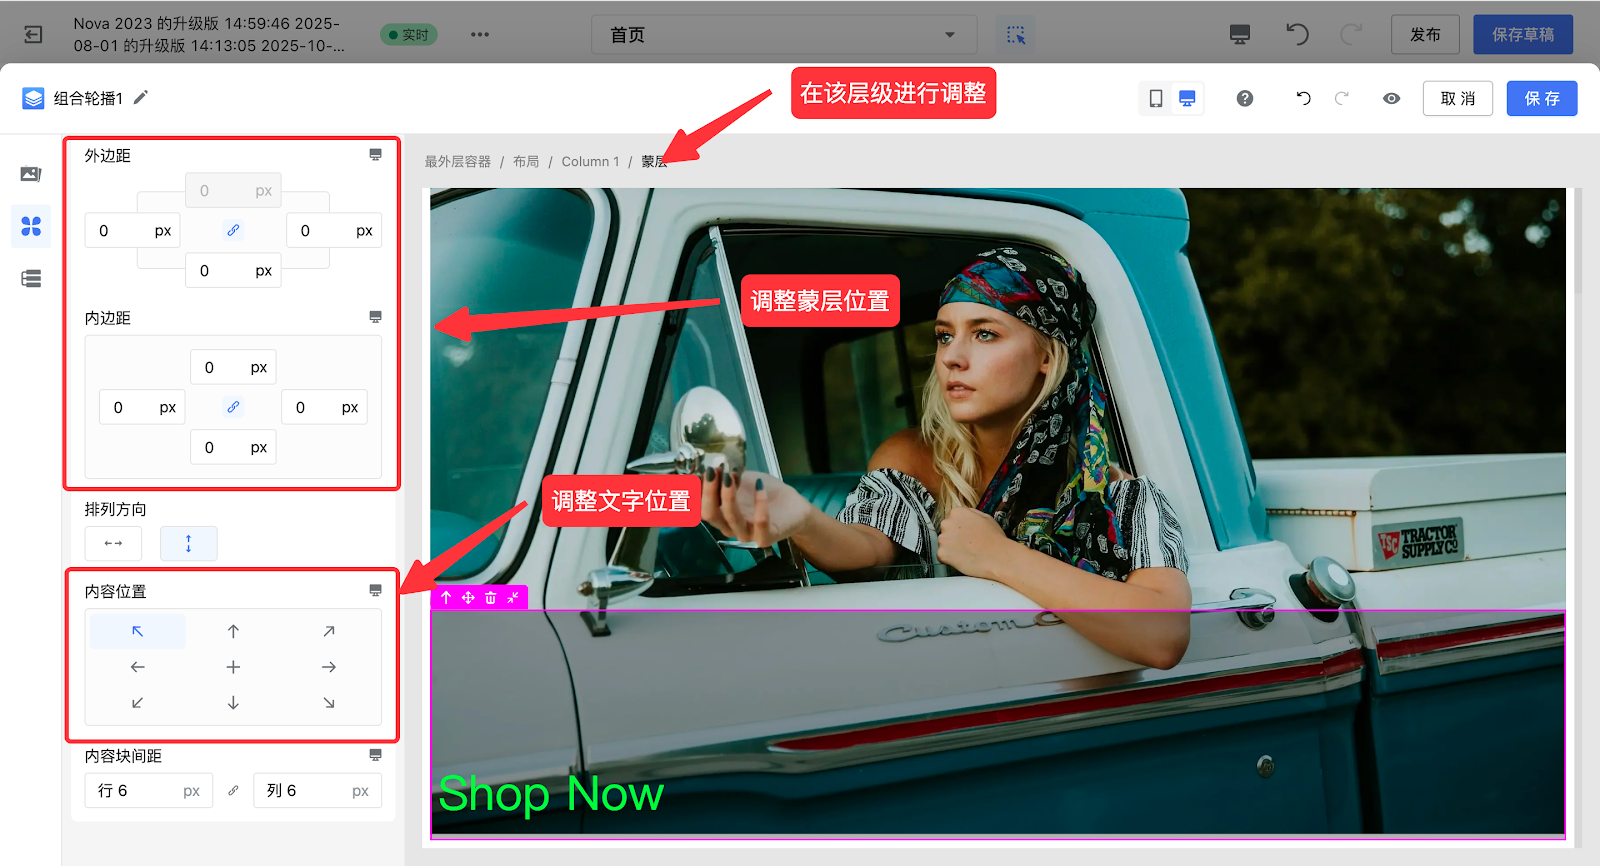Toggle the preview eye icon
This screenshot has height=866, width=1600.
click(x=1391, y=98)
